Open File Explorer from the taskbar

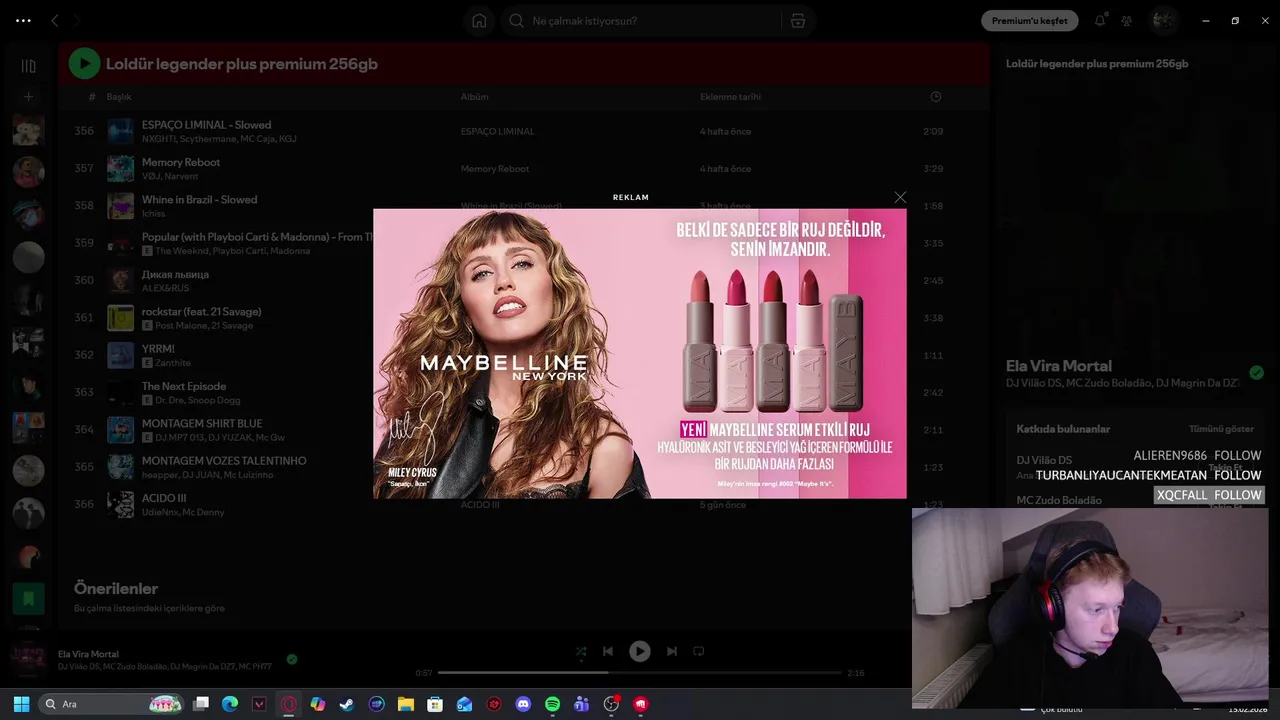coord(405,704)
